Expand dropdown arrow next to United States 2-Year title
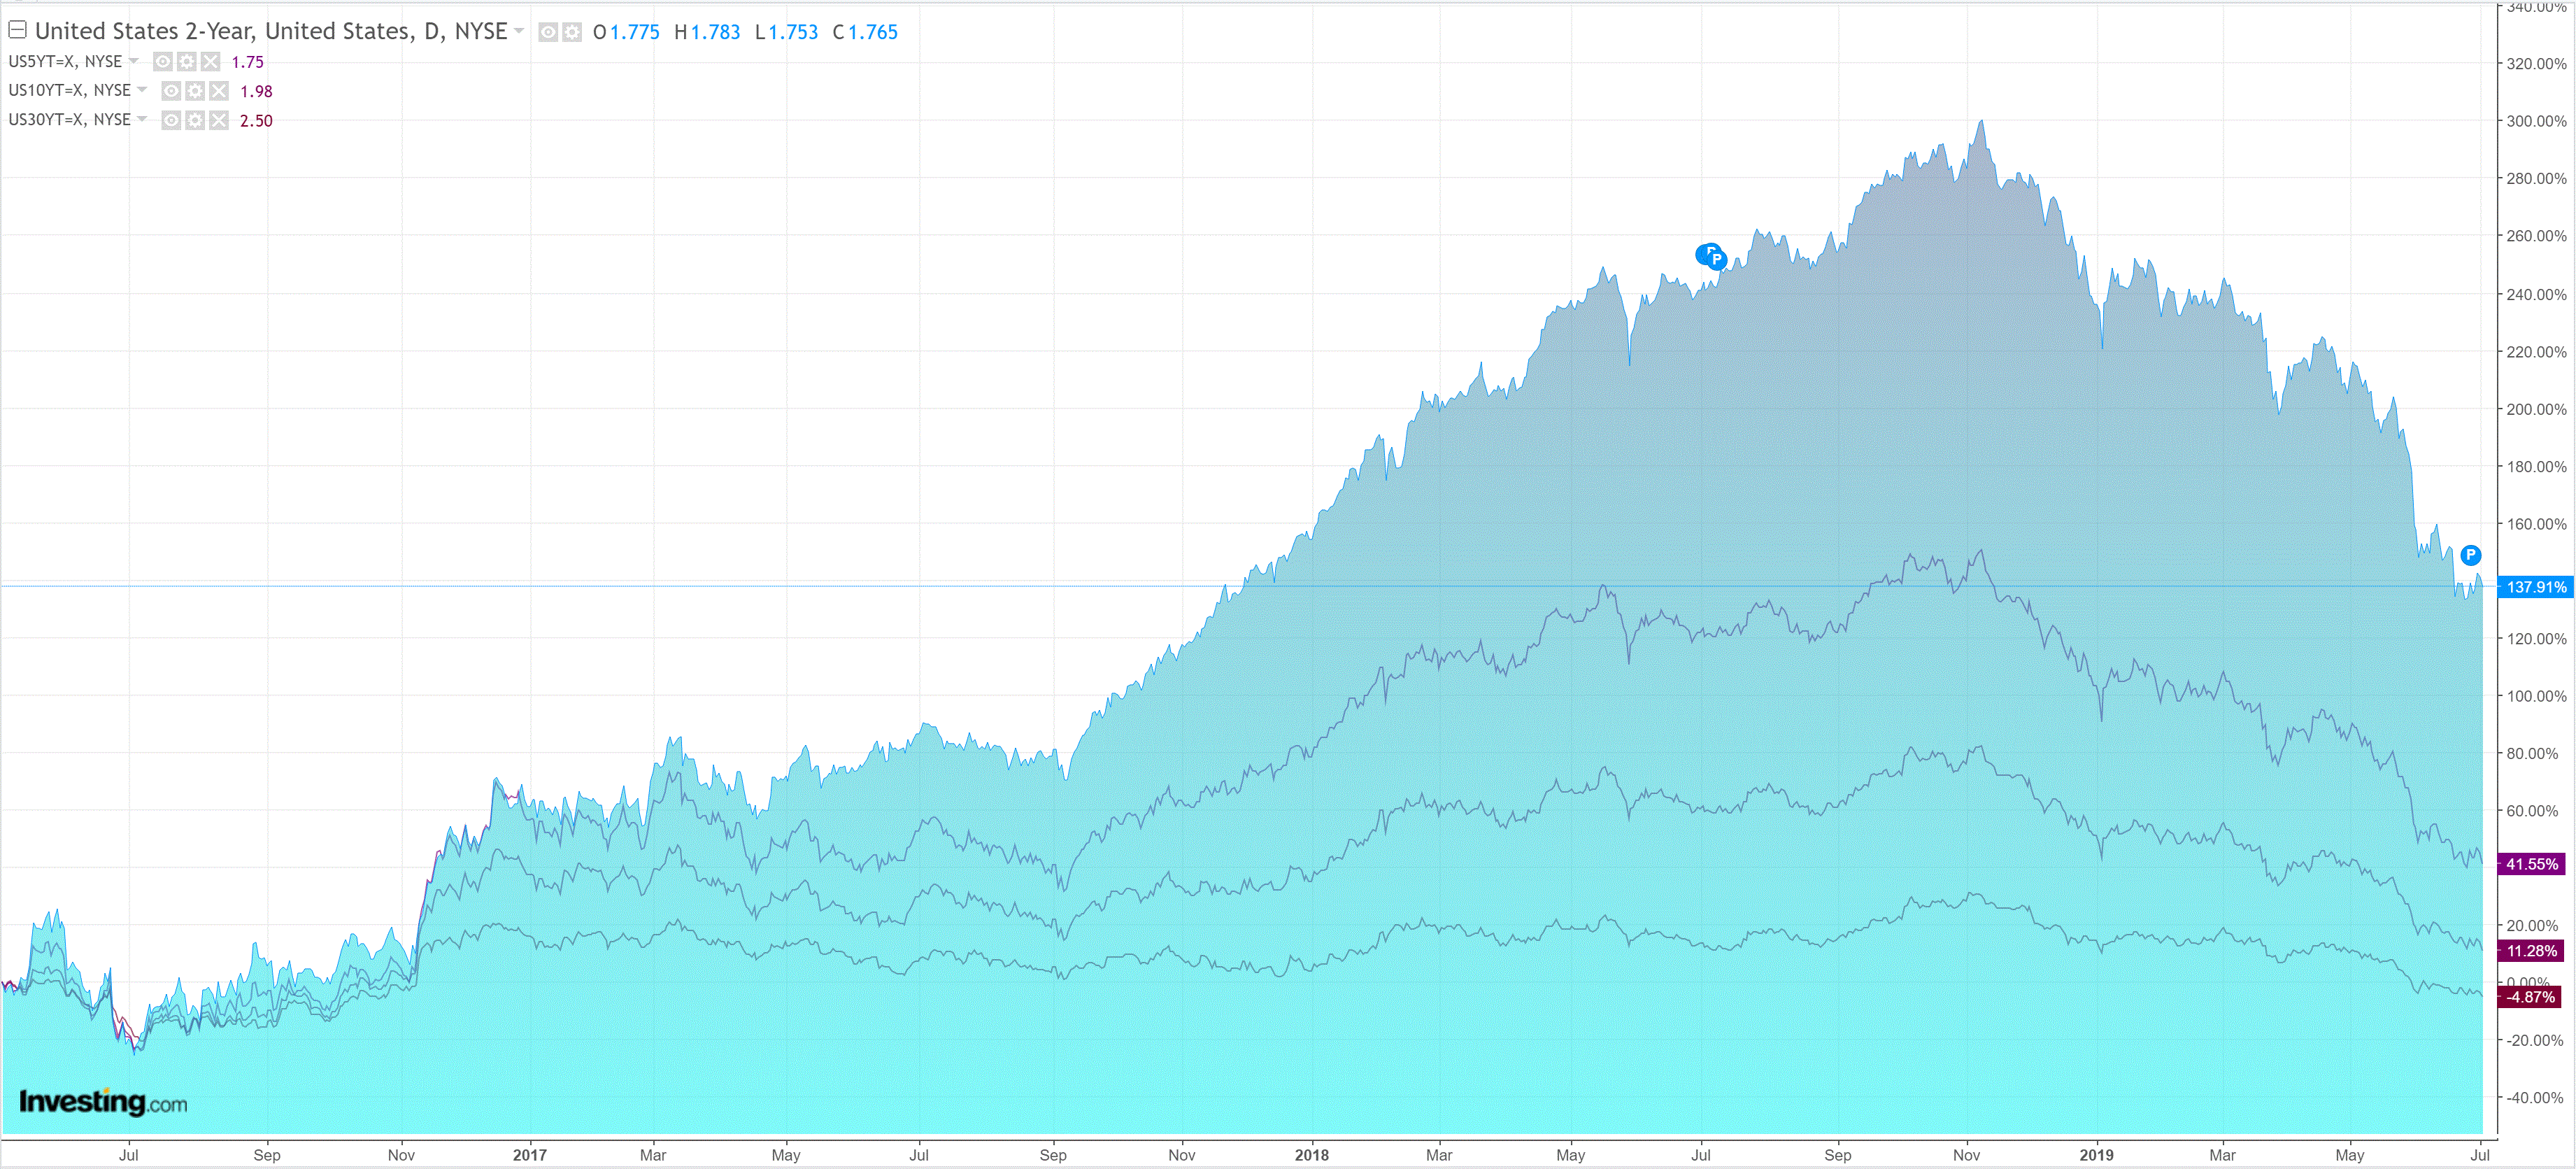 coord(519,31)
